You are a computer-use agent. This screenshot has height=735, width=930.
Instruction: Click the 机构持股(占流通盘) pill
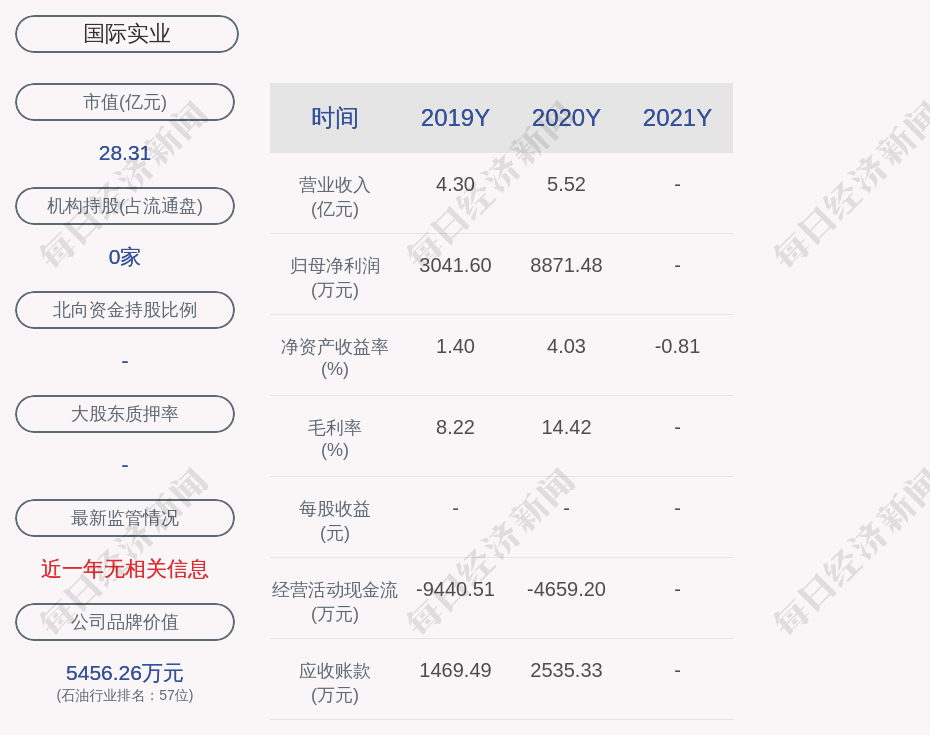click(125, 206)
